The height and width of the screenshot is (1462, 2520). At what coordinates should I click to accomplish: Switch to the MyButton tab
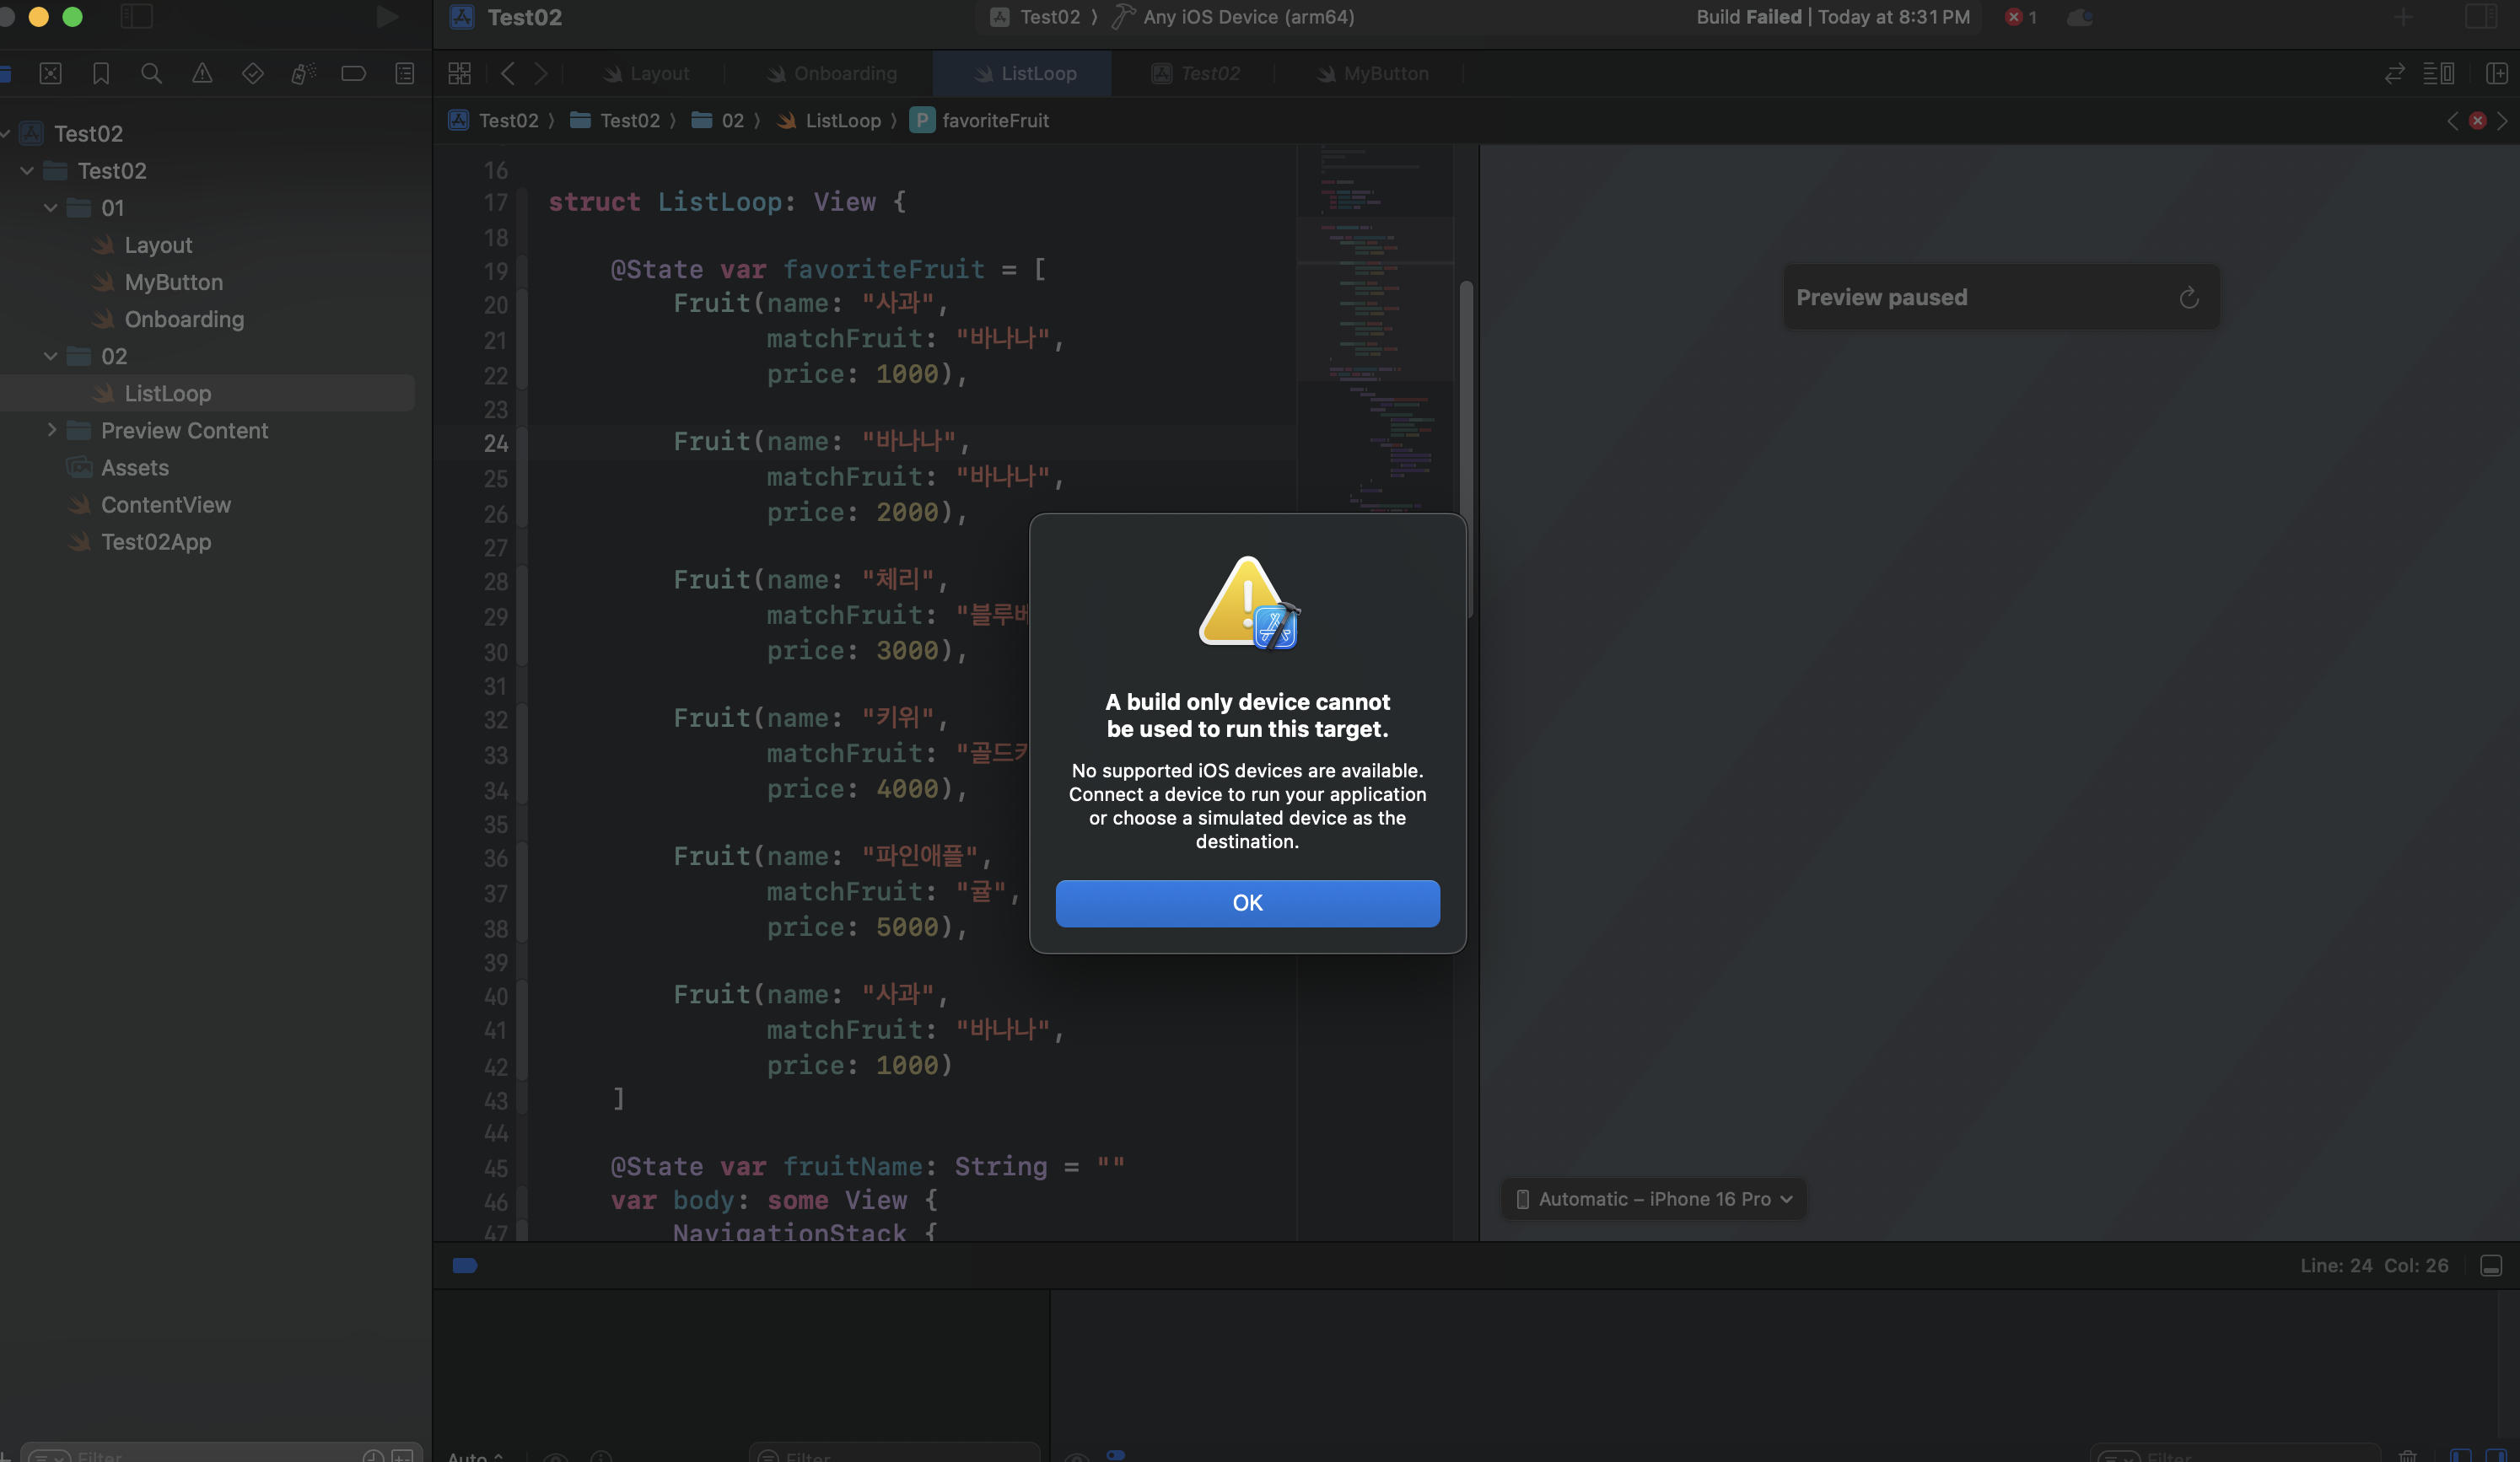click(1385, 73)
